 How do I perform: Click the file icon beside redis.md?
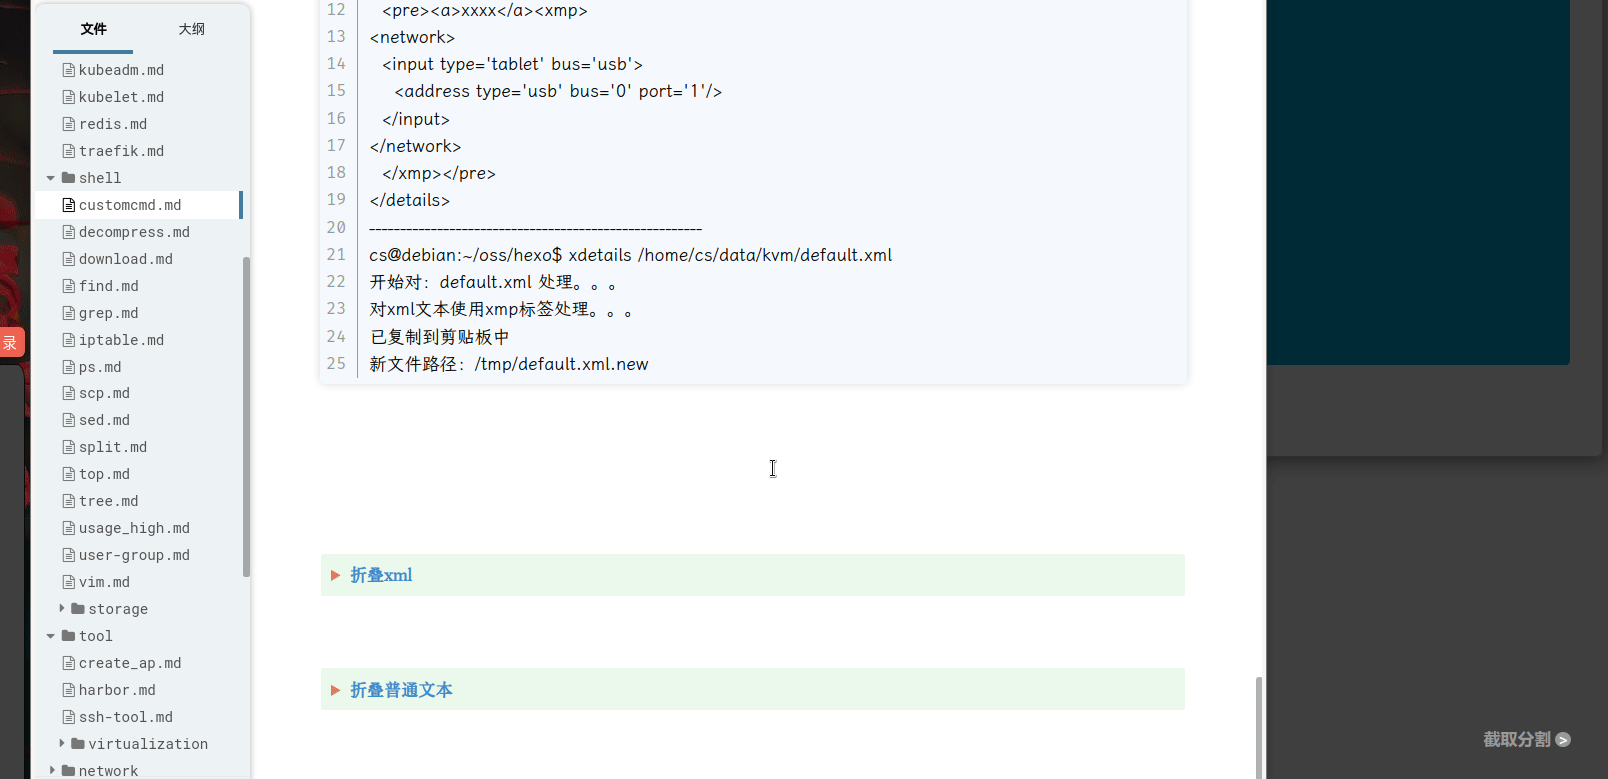(x=69, y=124)
